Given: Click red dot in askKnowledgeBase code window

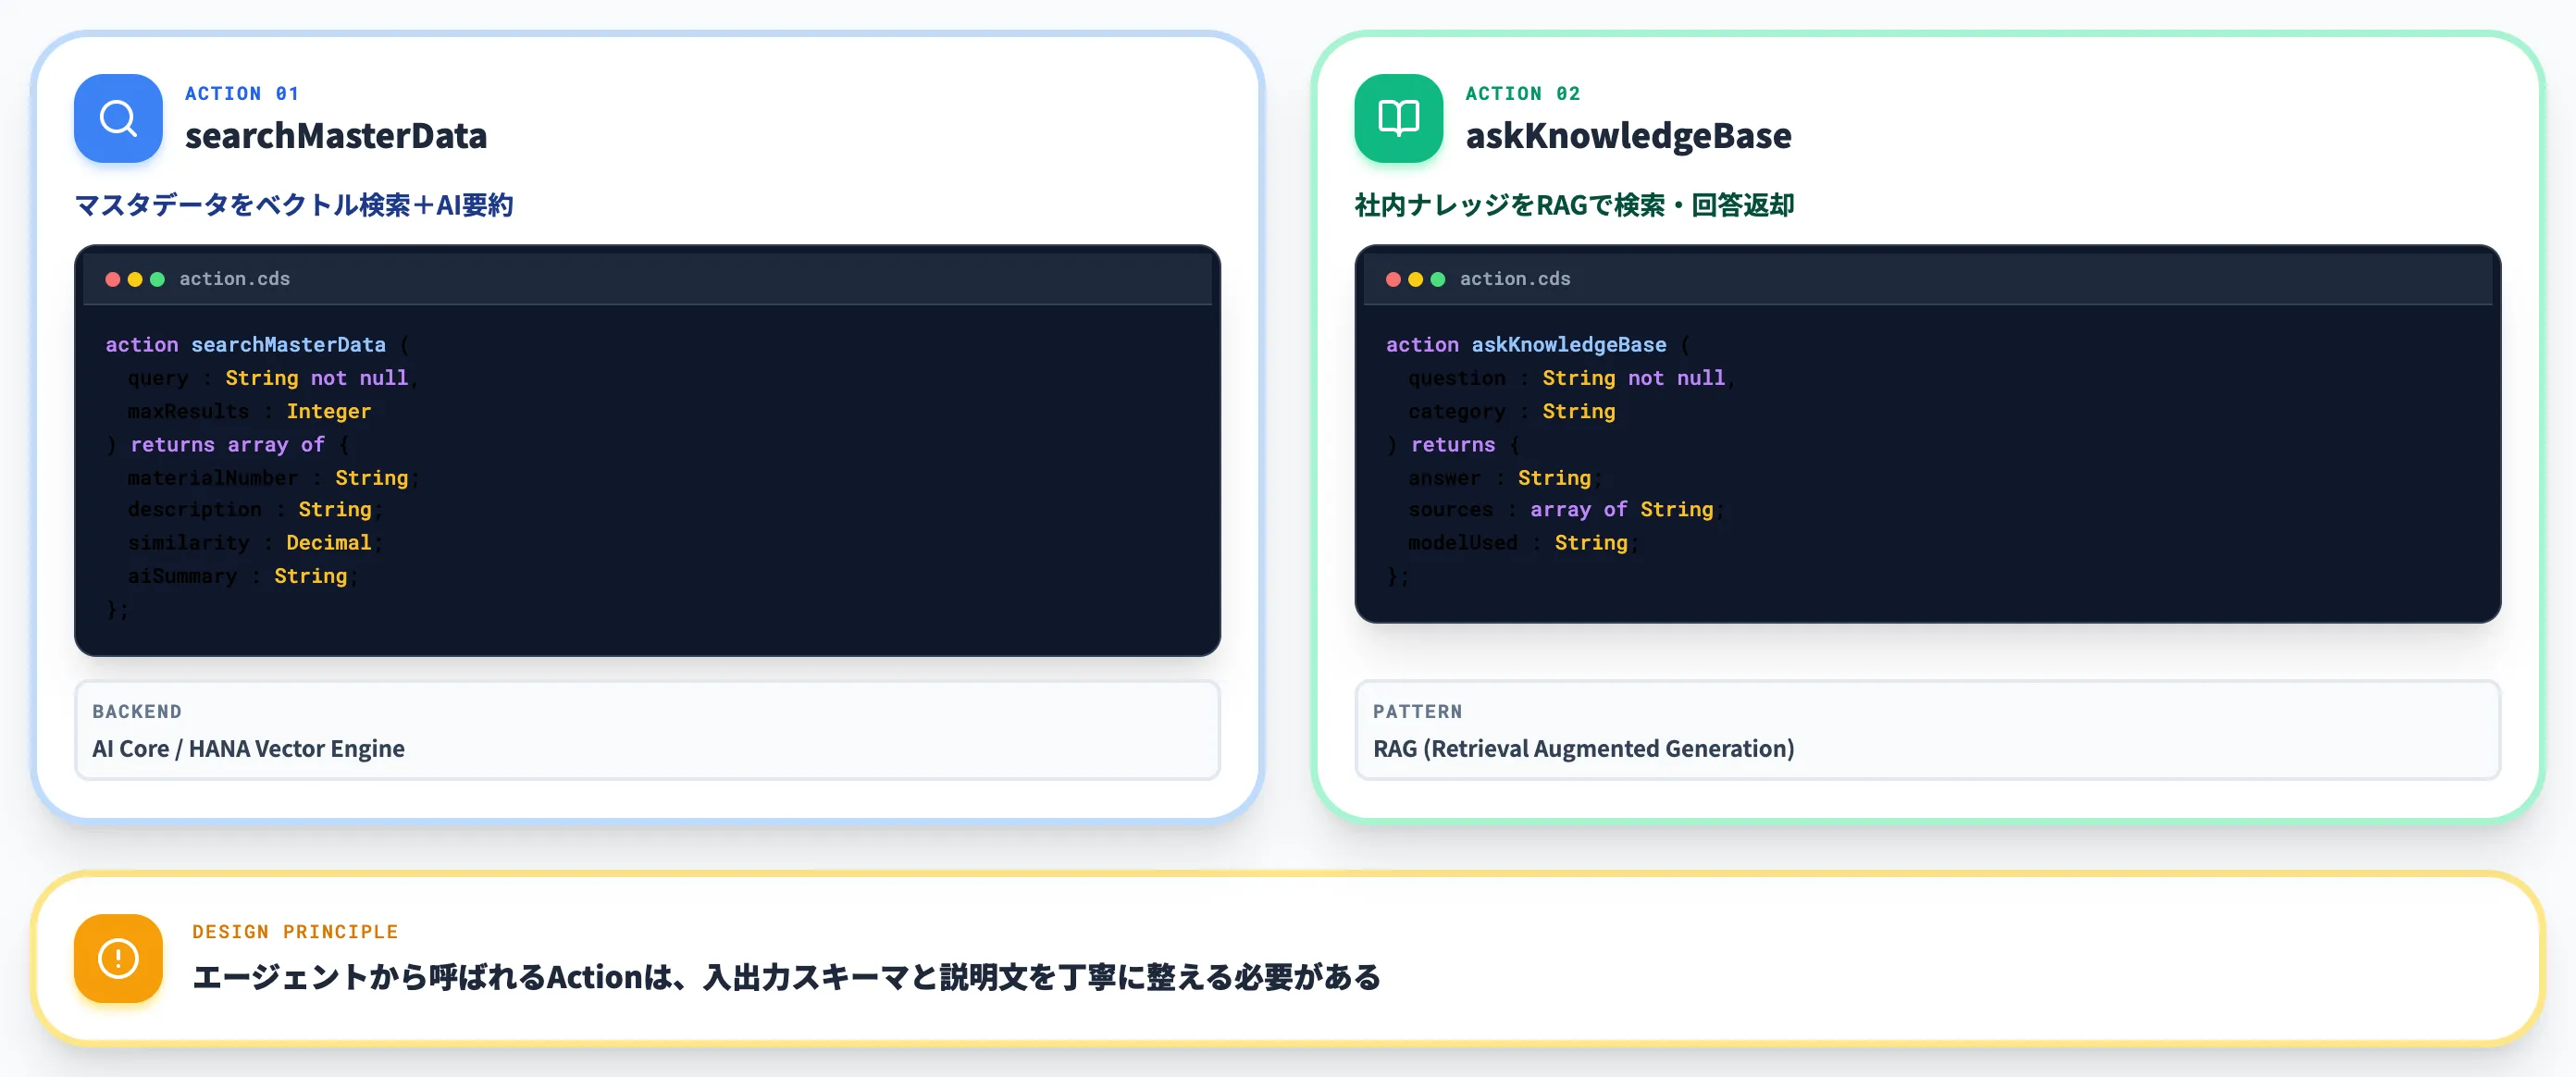Looking at the screenshot, I should (x=1393, y=279).
